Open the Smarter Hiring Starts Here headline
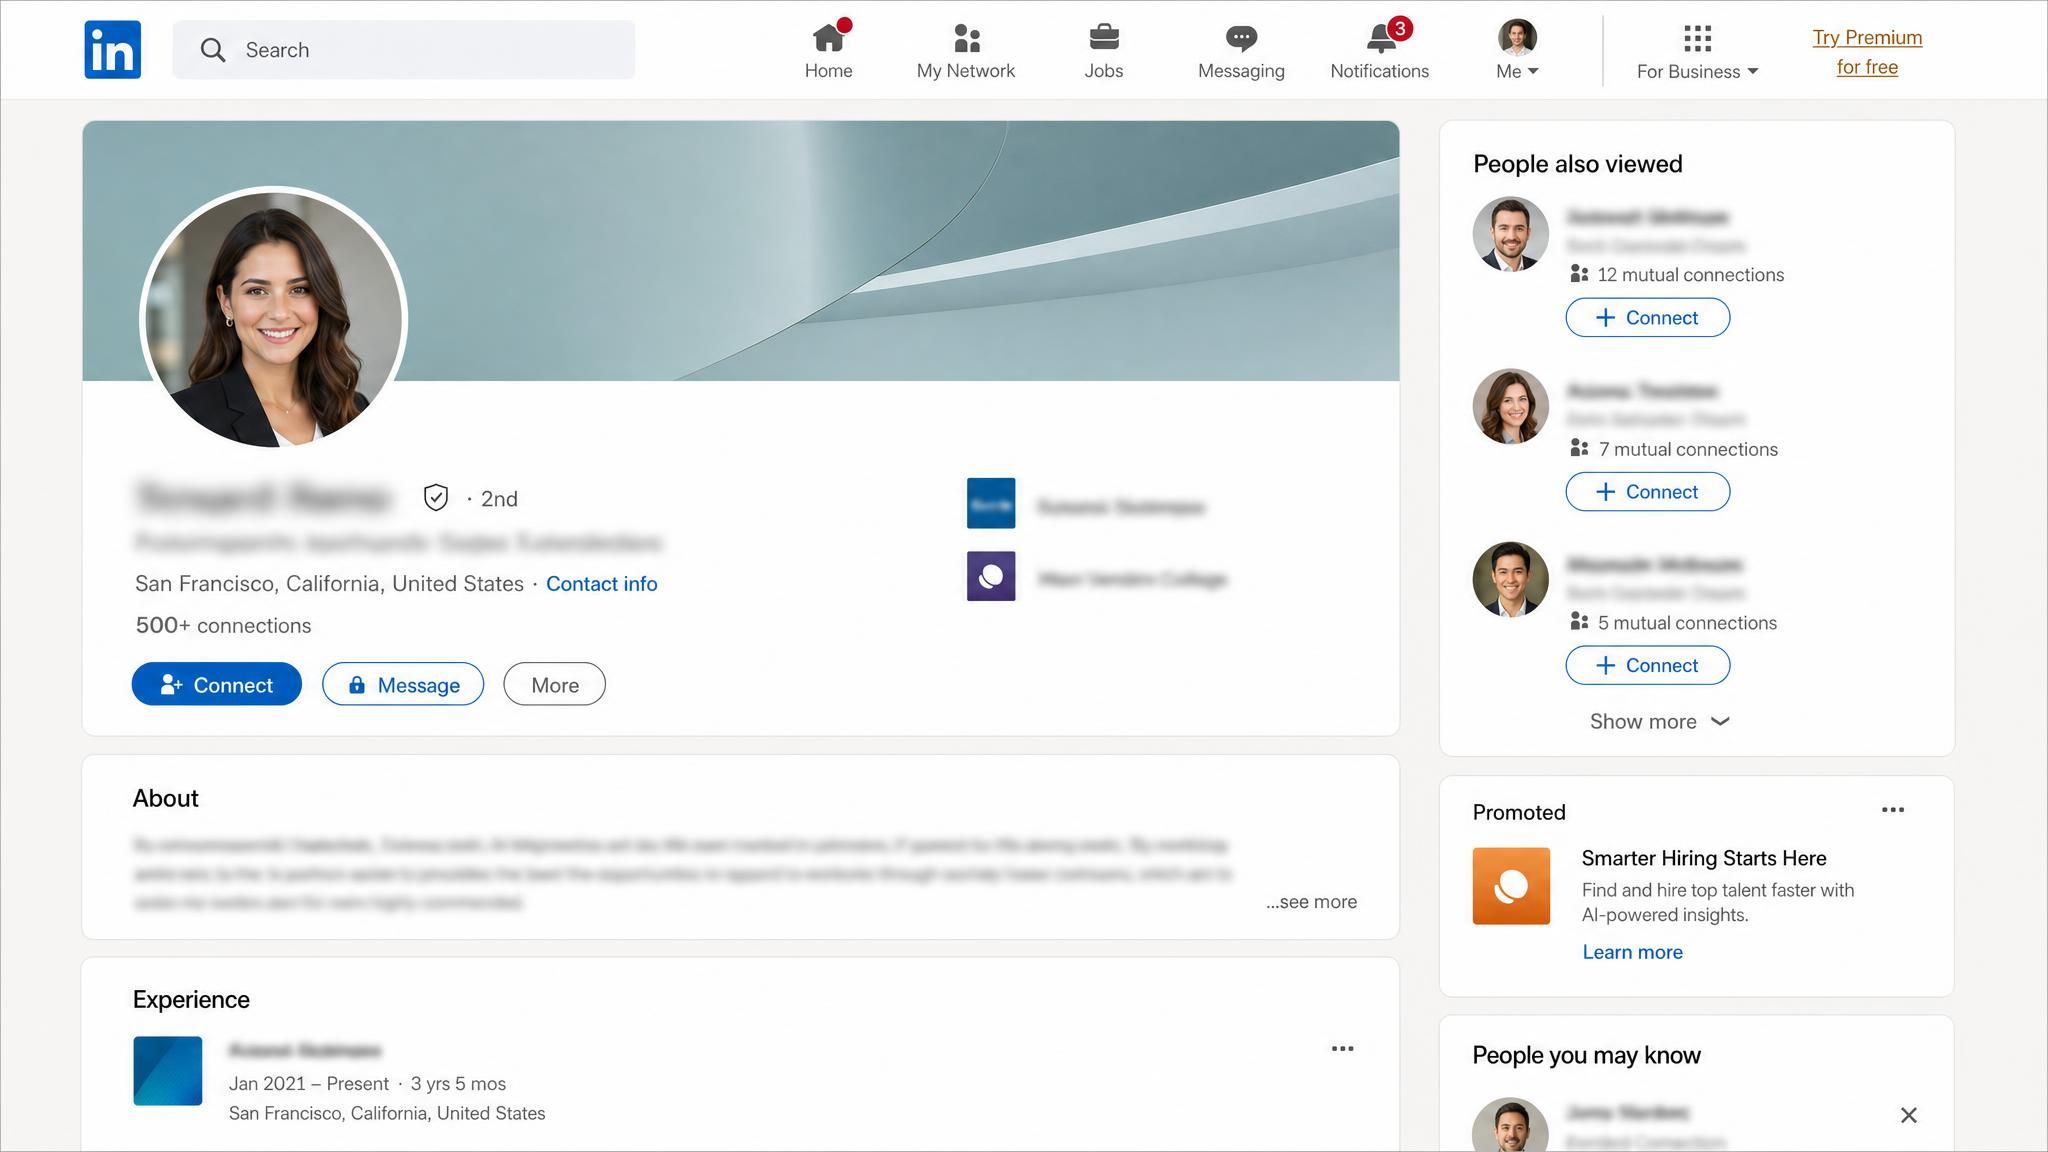This screenshot has width=2048, height=1152. pyautogui.click(x=1703, y=858)
